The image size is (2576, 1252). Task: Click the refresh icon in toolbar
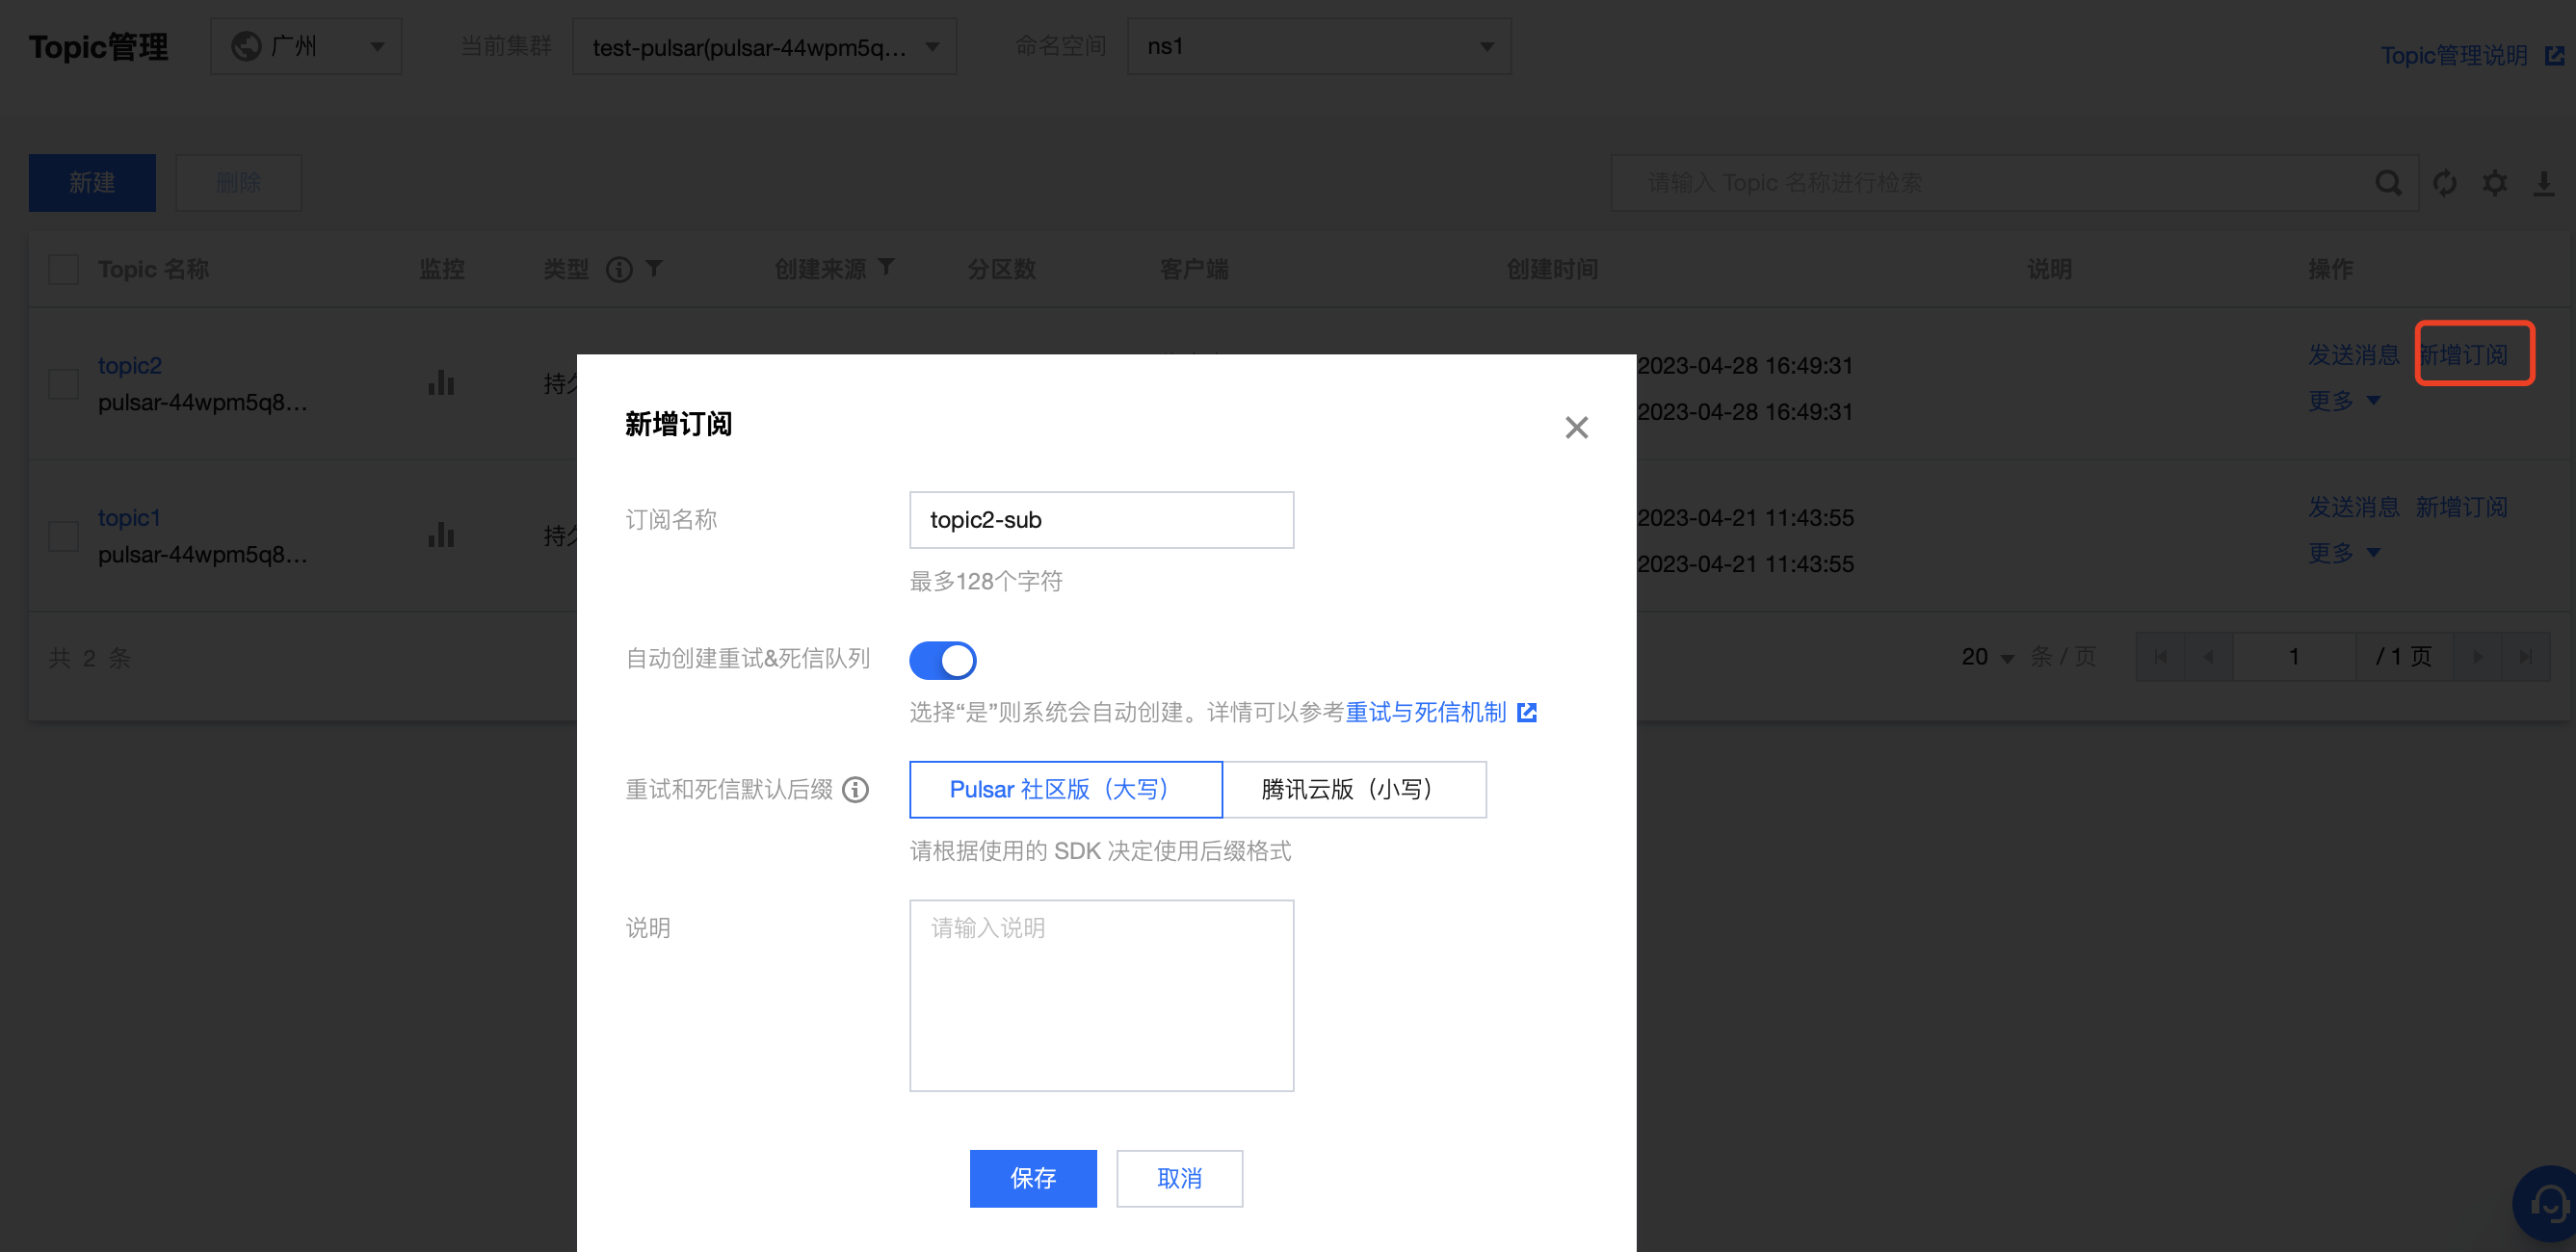point(2444,183)
